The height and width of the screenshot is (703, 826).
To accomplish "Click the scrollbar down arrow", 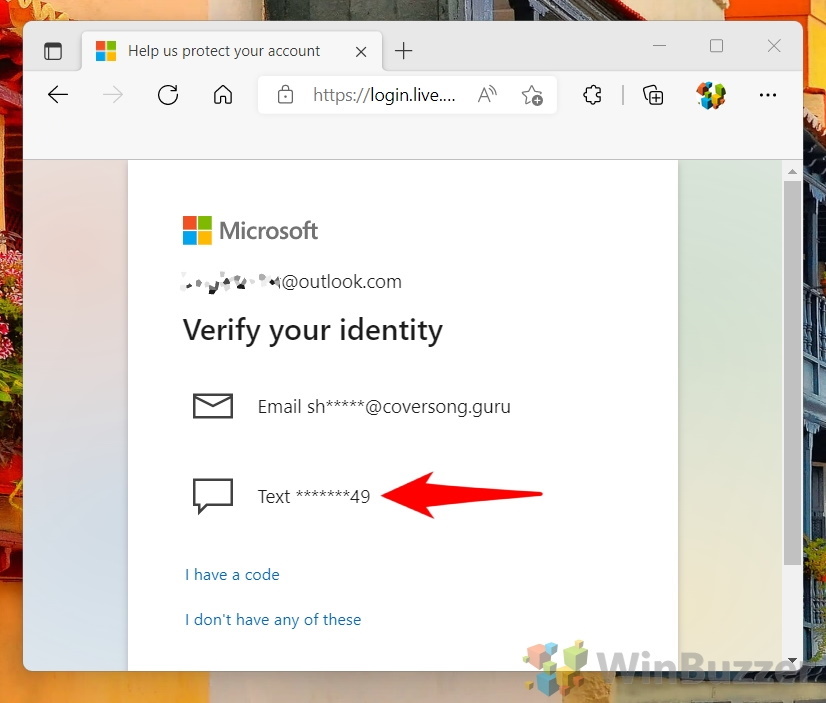I will [x=792, y=660].
